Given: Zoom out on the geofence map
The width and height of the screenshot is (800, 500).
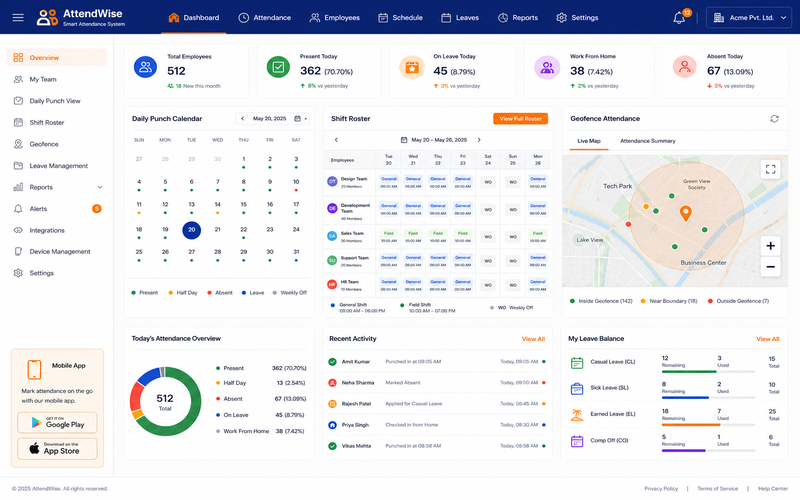Looking at the screenshot, I should coord(770,267).
